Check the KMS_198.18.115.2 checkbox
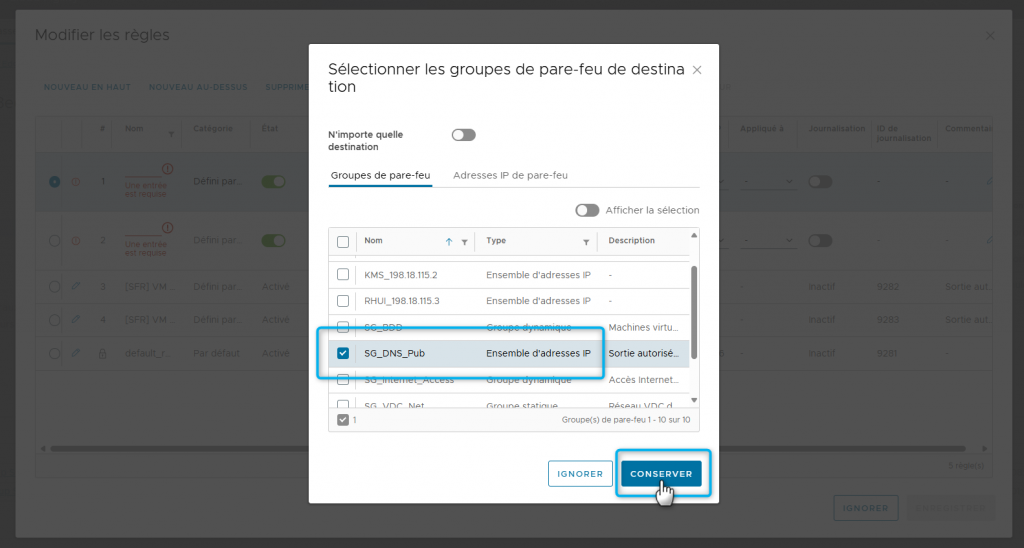This screenshot has height=548, width=1024. (x=343, y=274)
